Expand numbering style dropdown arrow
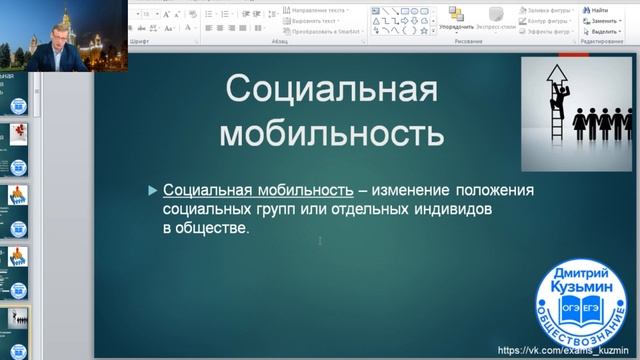640x360 pixels. pyautogui.click(x=232, y=15)
